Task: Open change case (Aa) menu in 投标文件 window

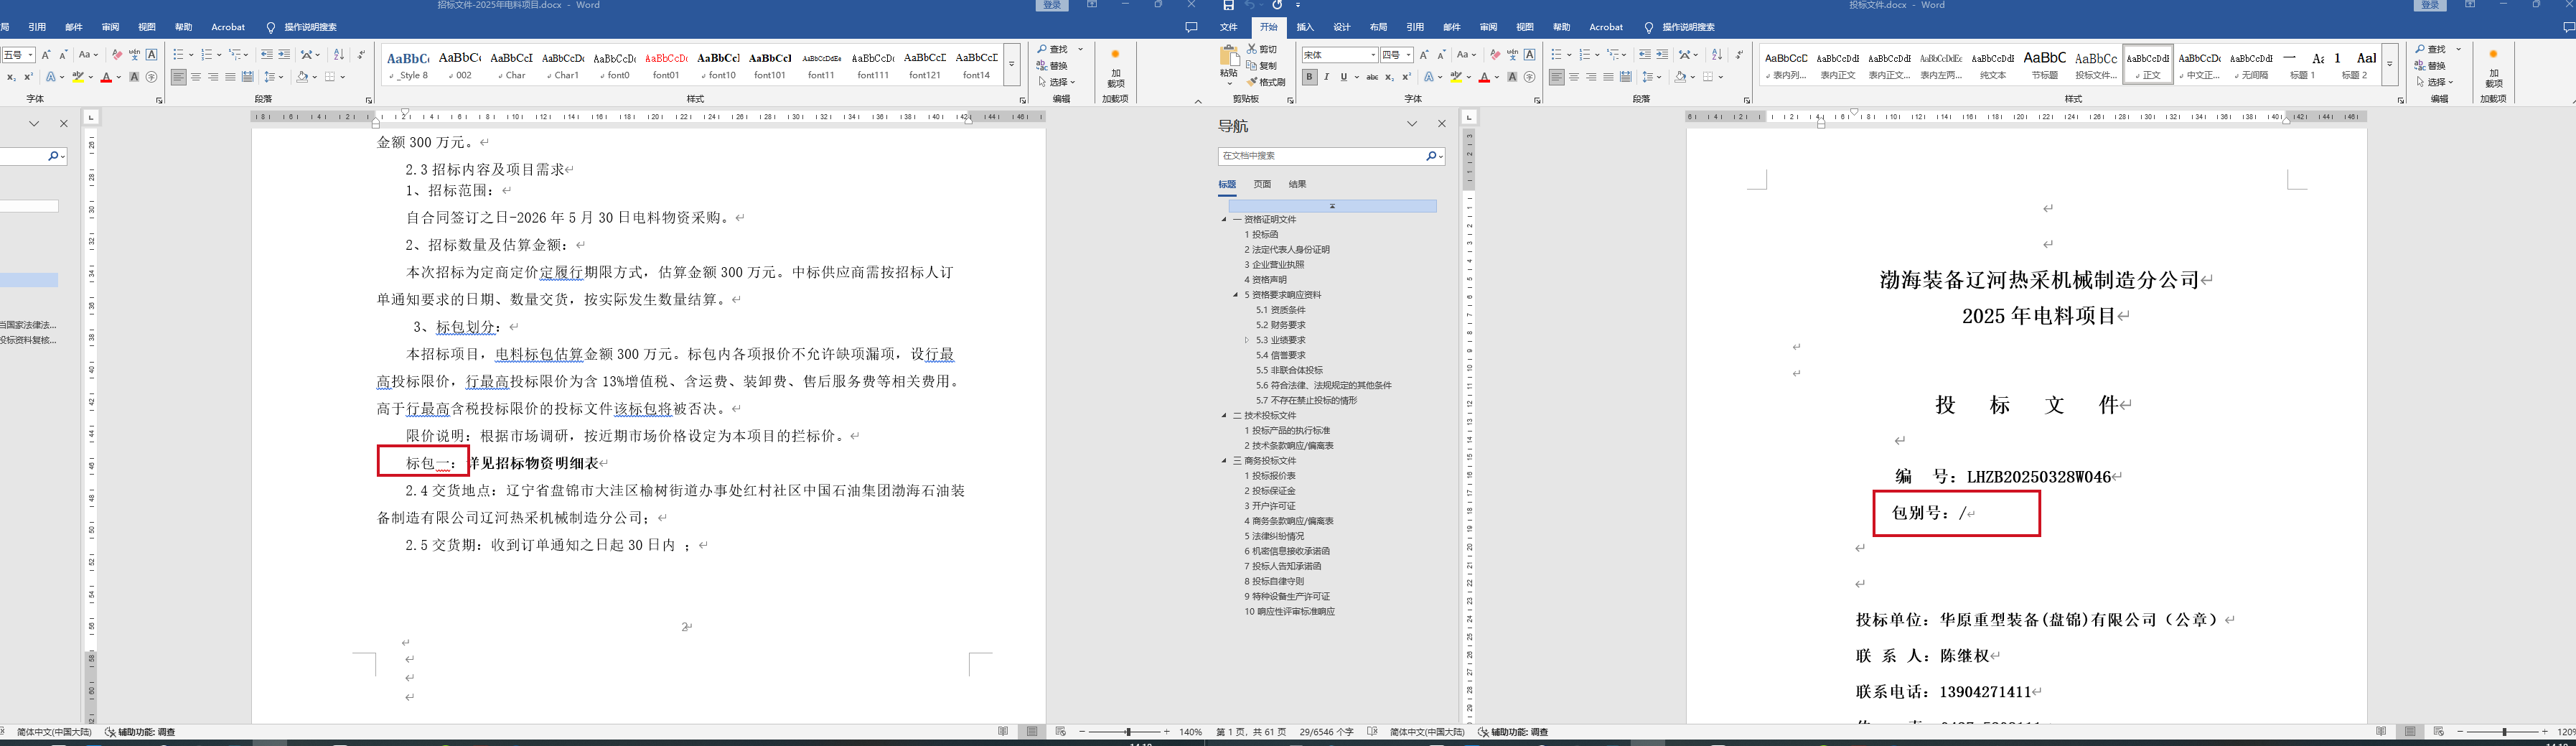Action: pos(1466,55)
